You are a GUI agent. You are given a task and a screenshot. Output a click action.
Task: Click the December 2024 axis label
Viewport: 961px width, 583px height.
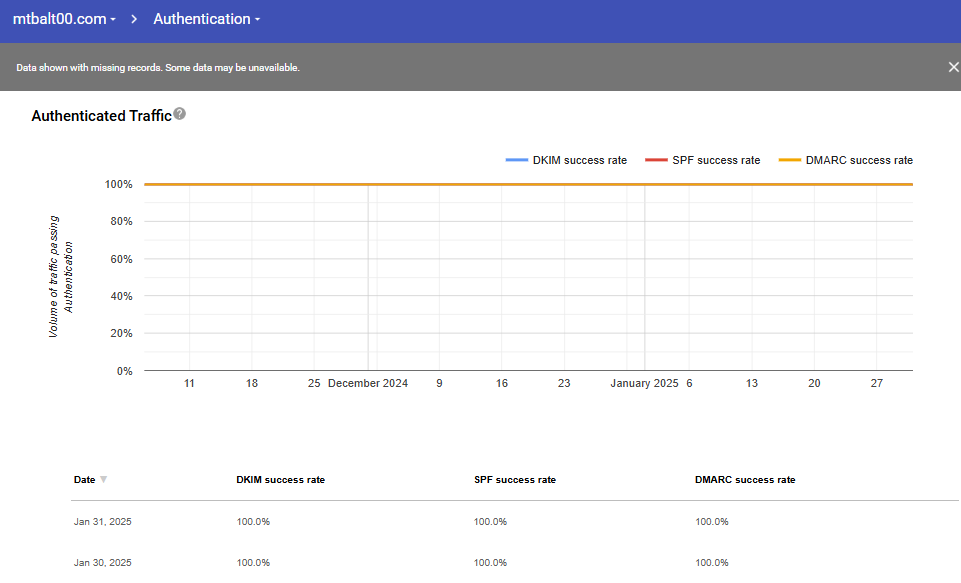(x=367, y=383)
